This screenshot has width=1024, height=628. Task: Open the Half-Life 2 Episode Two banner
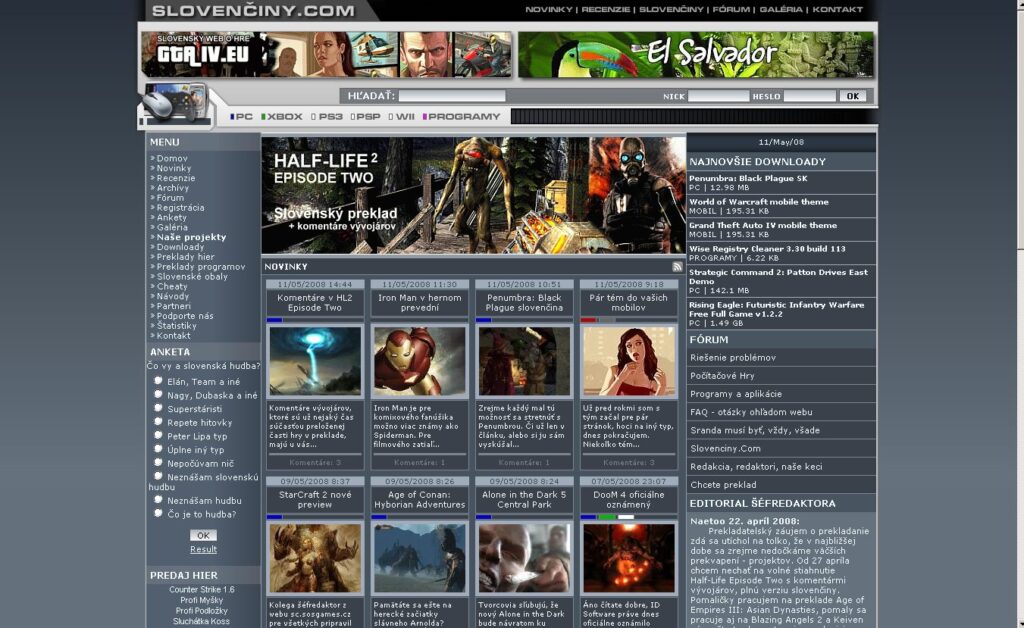[x=473, y=195]
